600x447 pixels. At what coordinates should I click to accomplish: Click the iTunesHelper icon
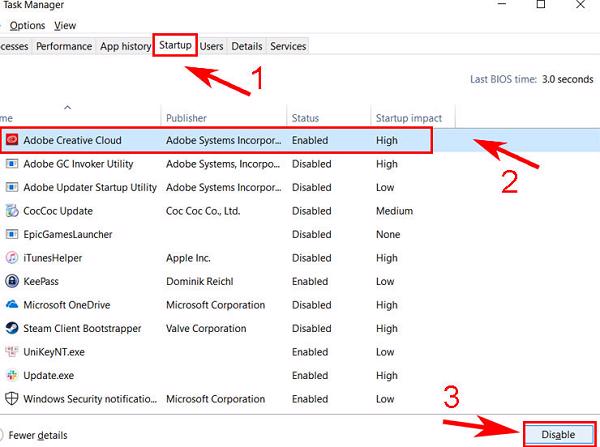pyautogui.click(x=12, y=258)
